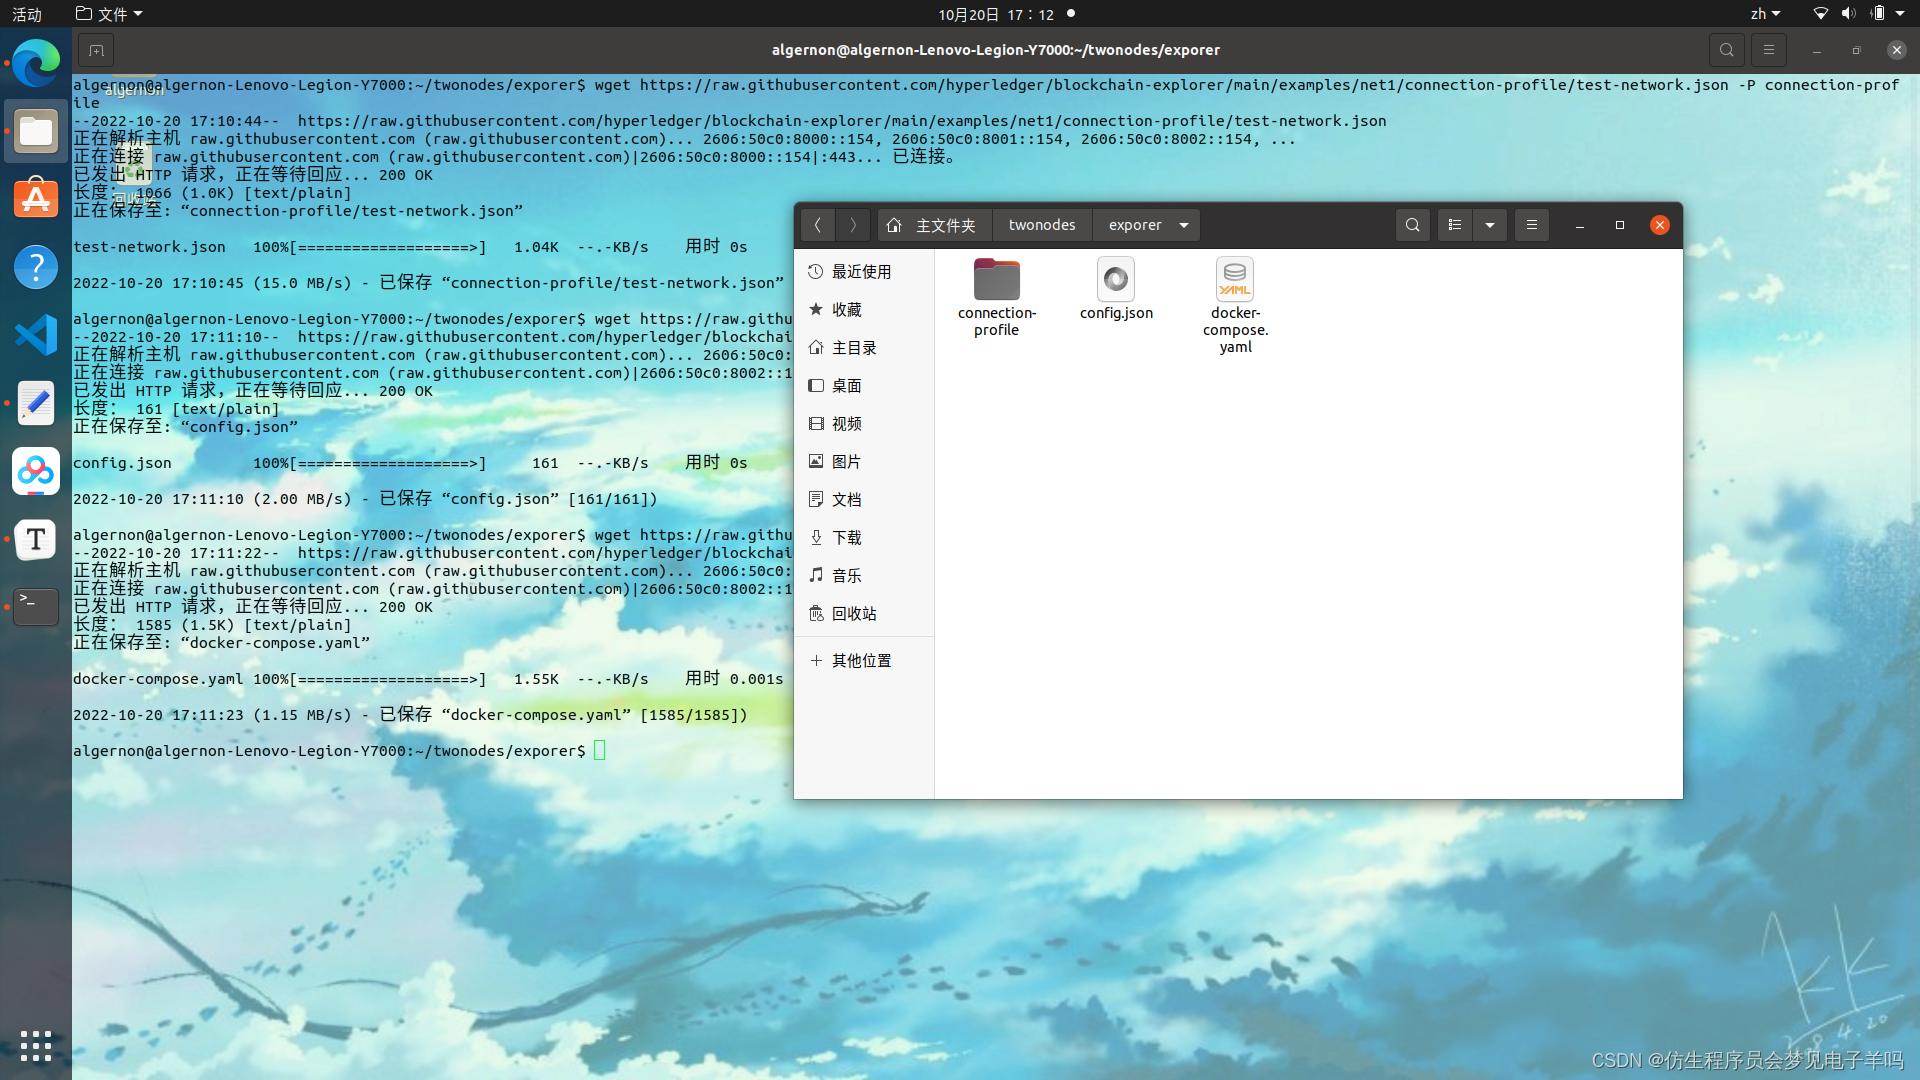Add new terminal tab button
1920x1080 pixels.
[96, 50]
